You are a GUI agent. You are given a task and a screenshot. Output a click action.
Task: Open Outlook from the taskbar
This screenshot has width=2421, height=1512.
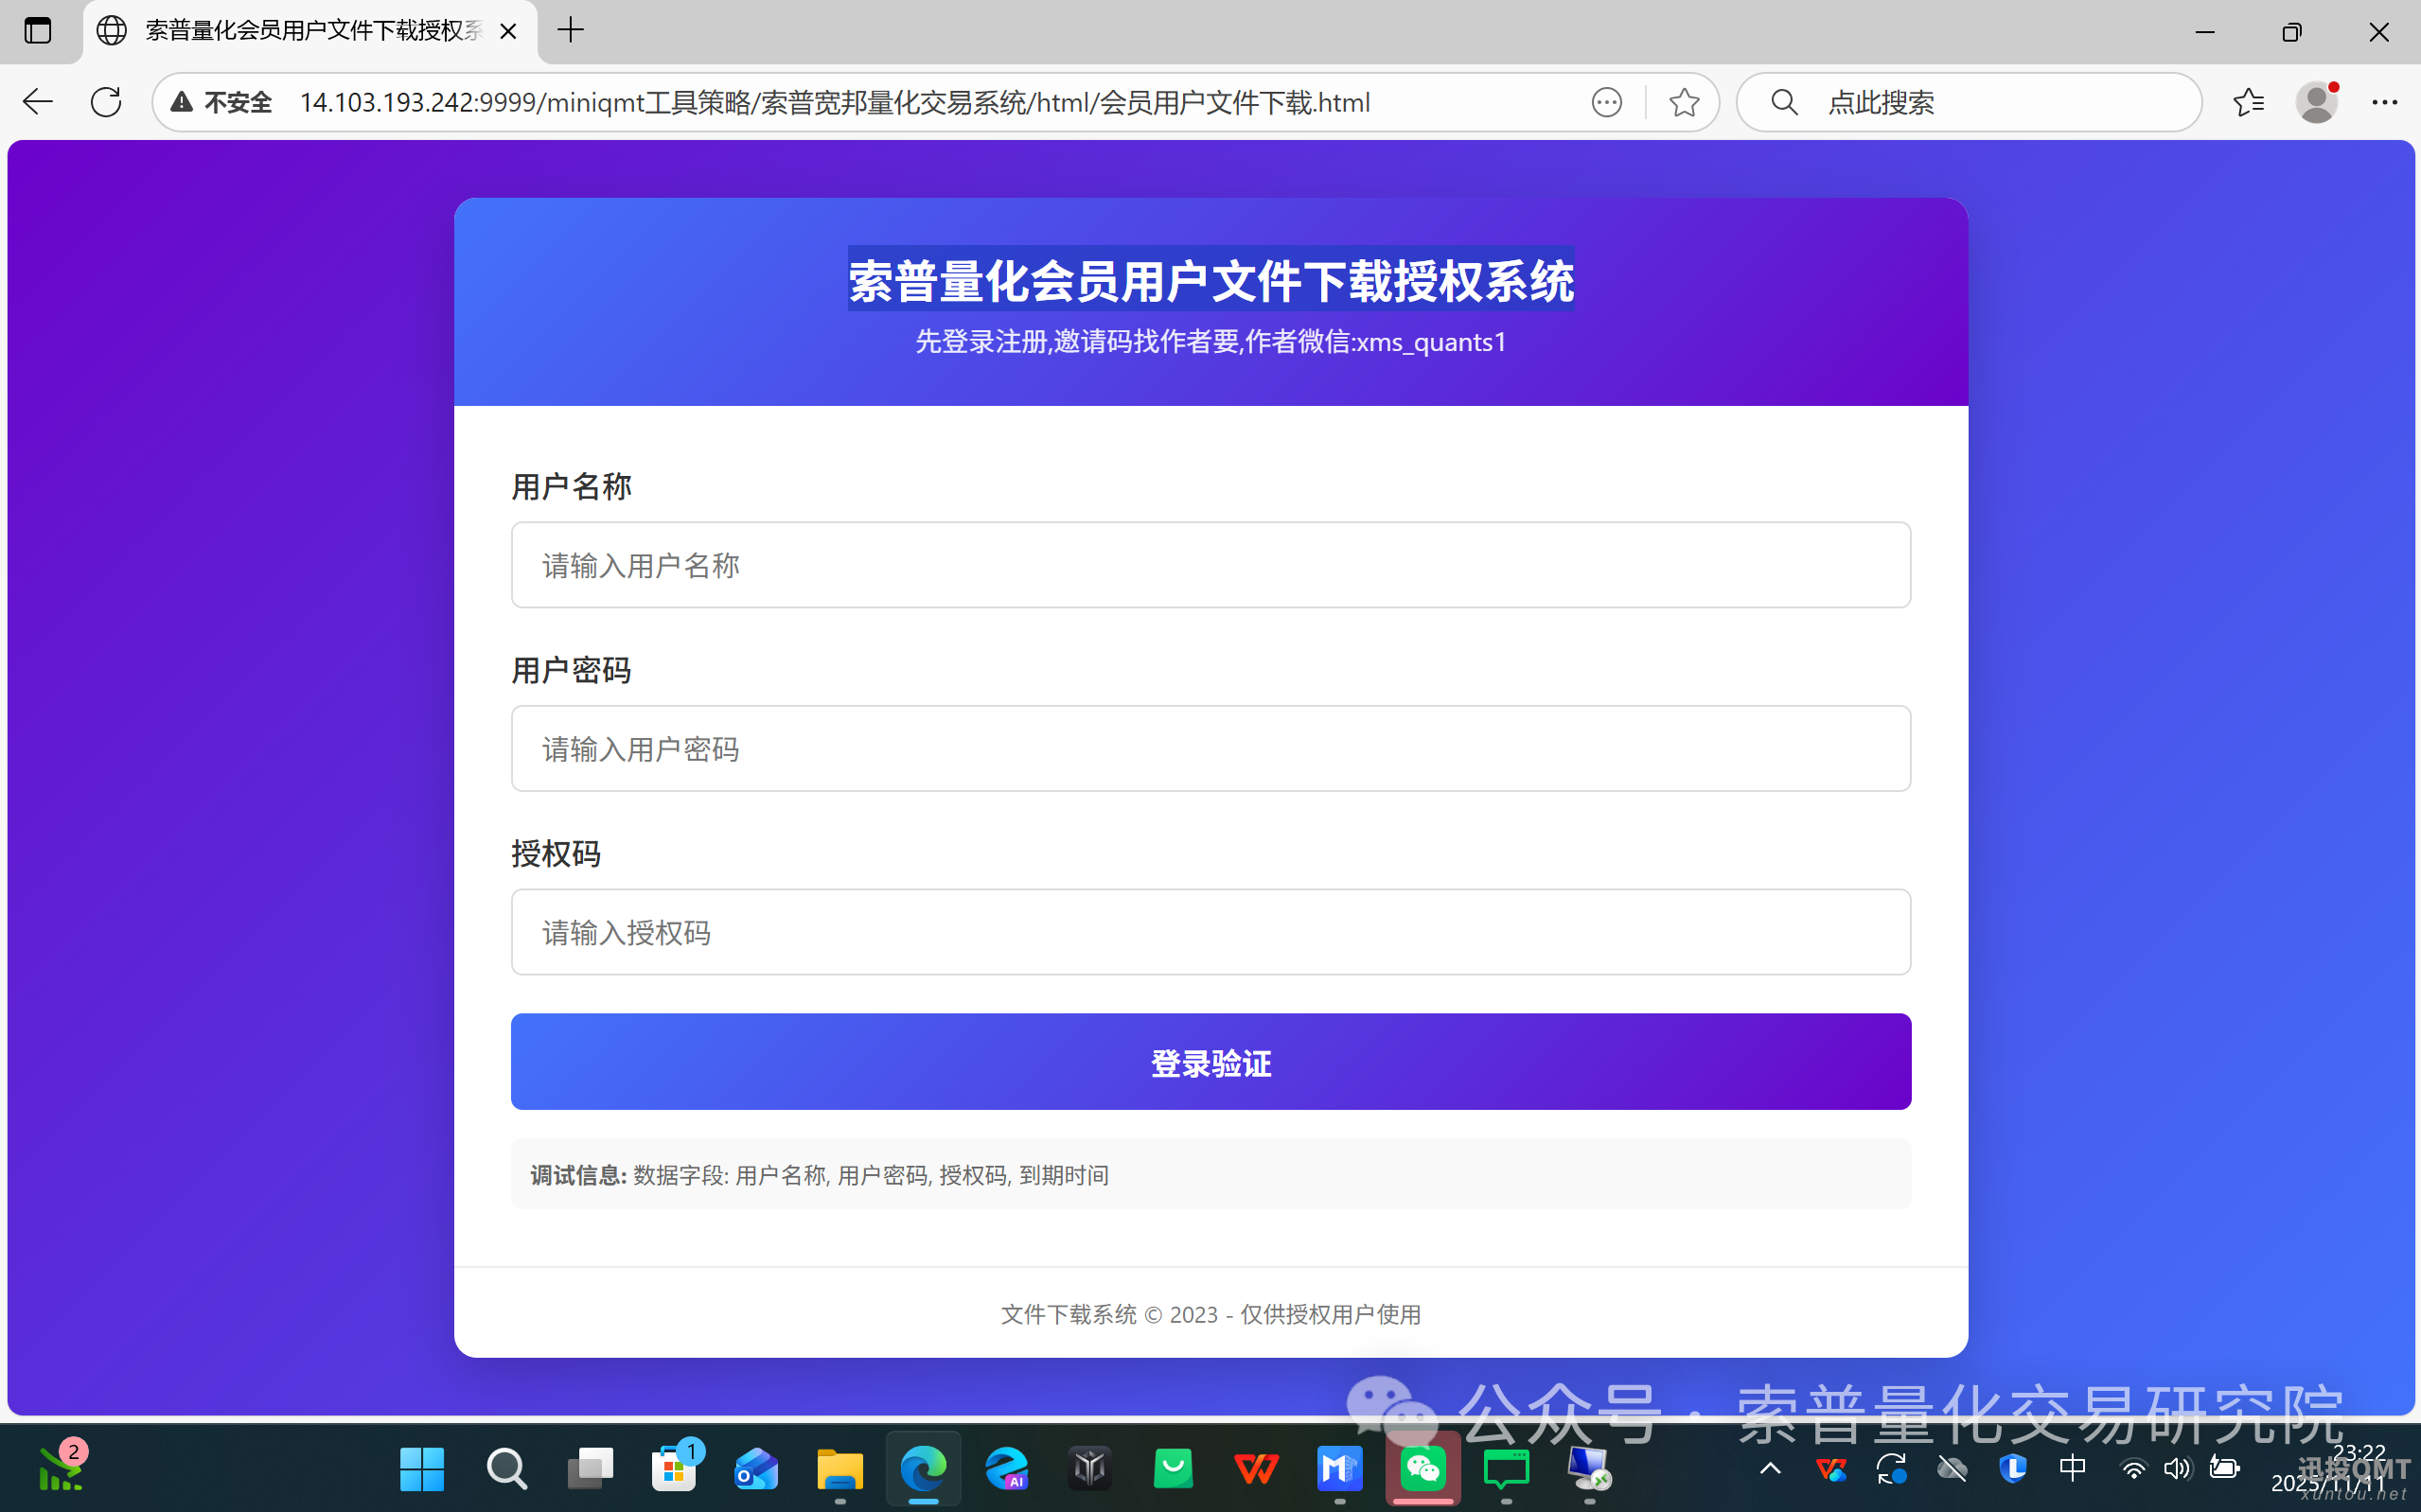tap(756, 1469)
